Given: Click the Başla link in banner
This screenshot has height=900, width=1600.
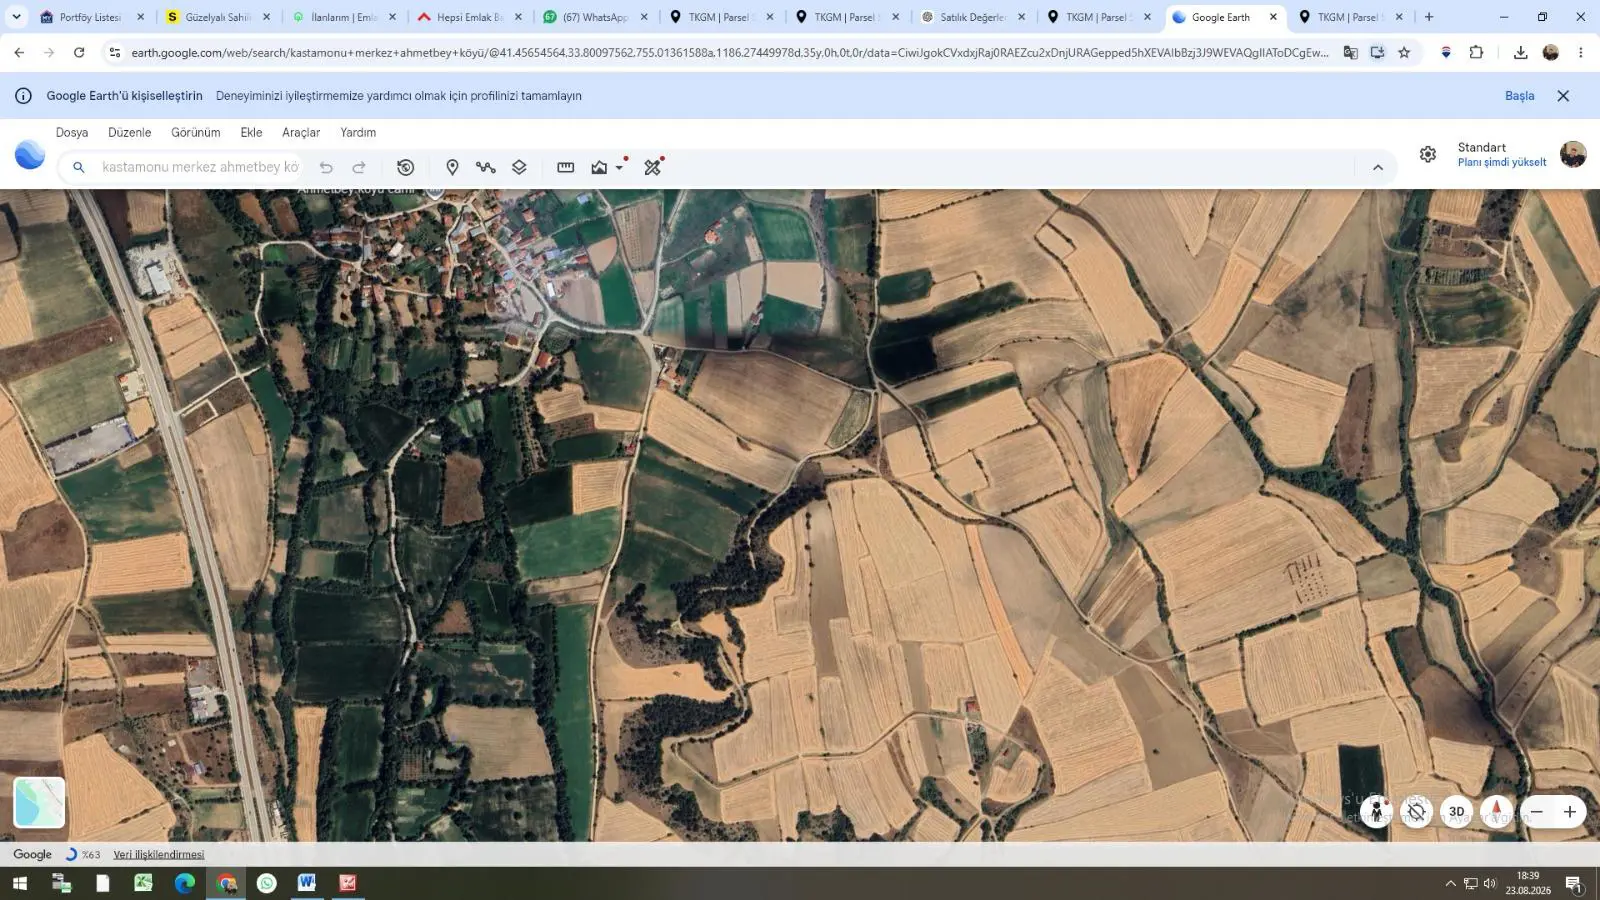Looking at the screenshot, I should click(1519, 96).
